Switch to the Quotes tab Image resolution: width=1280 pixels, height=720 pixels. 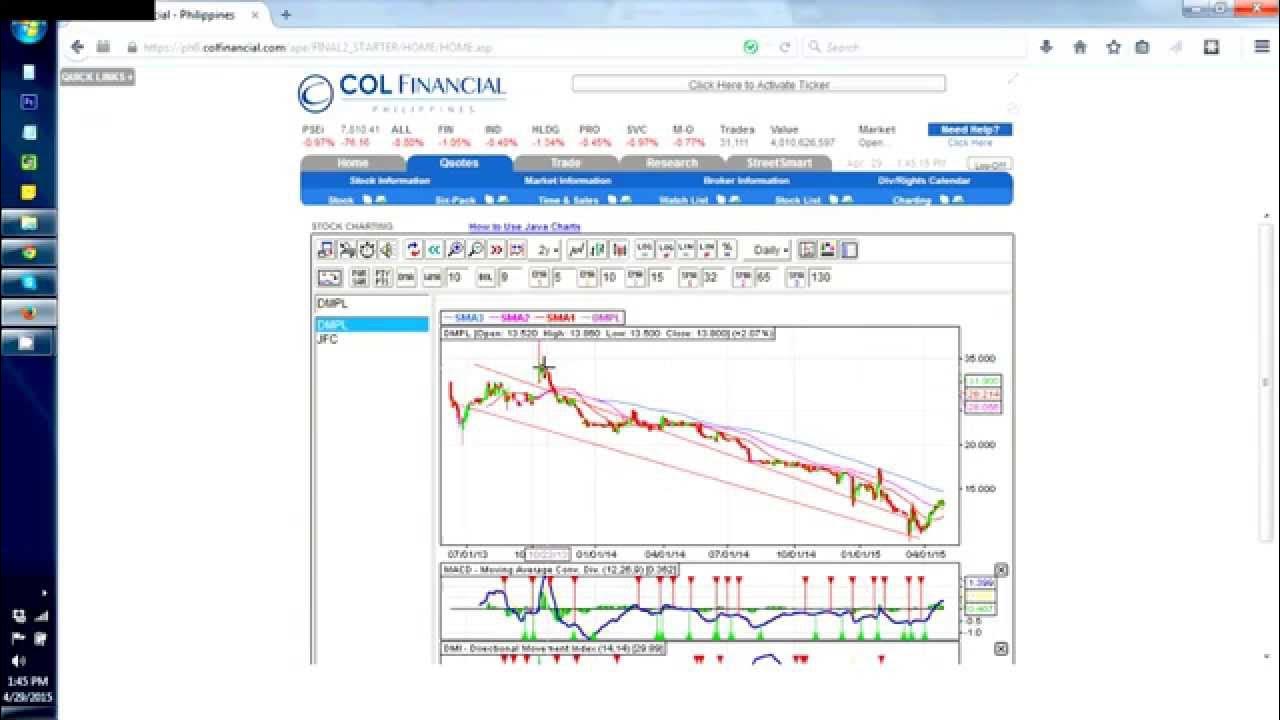tap(459, 163)
